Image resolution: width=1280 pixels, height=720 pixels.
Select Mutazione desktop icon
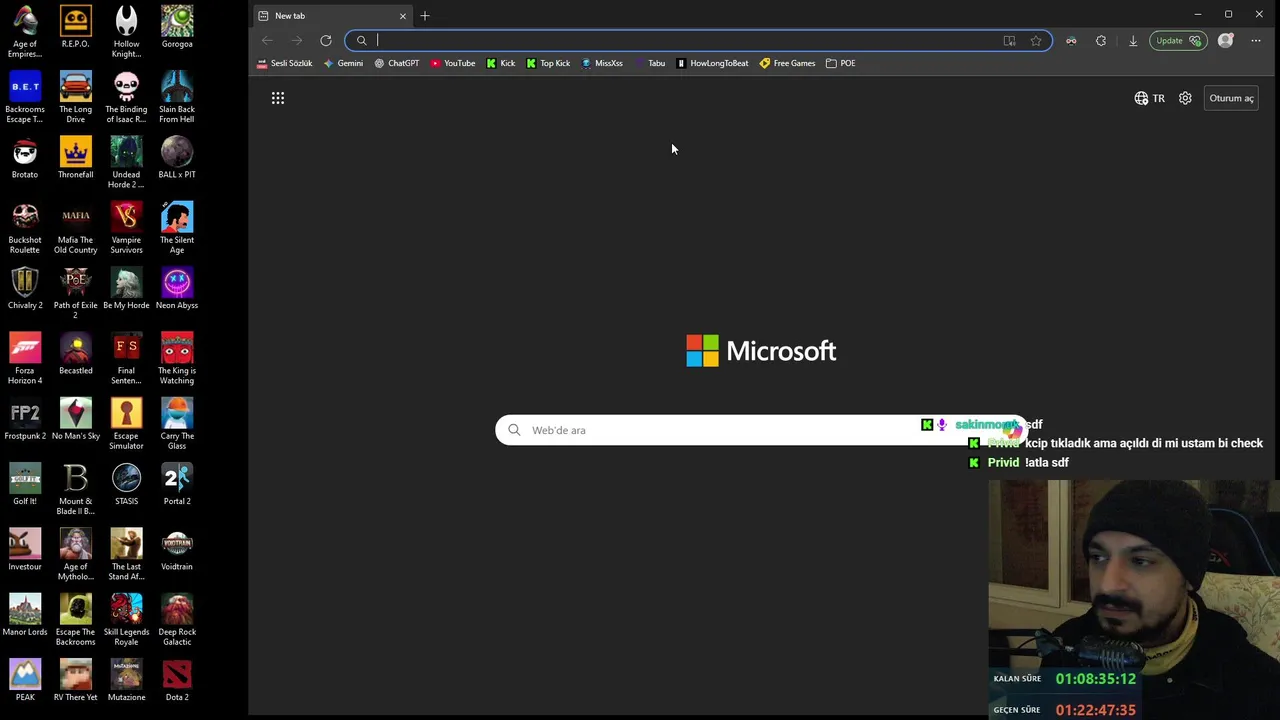126,681
